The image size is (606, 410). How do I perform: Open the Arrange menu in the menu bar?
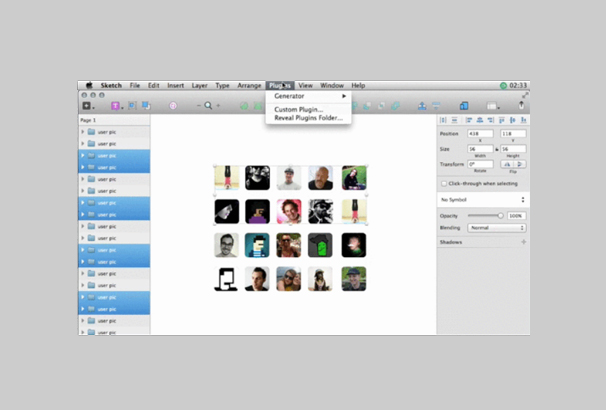(250, 86)
